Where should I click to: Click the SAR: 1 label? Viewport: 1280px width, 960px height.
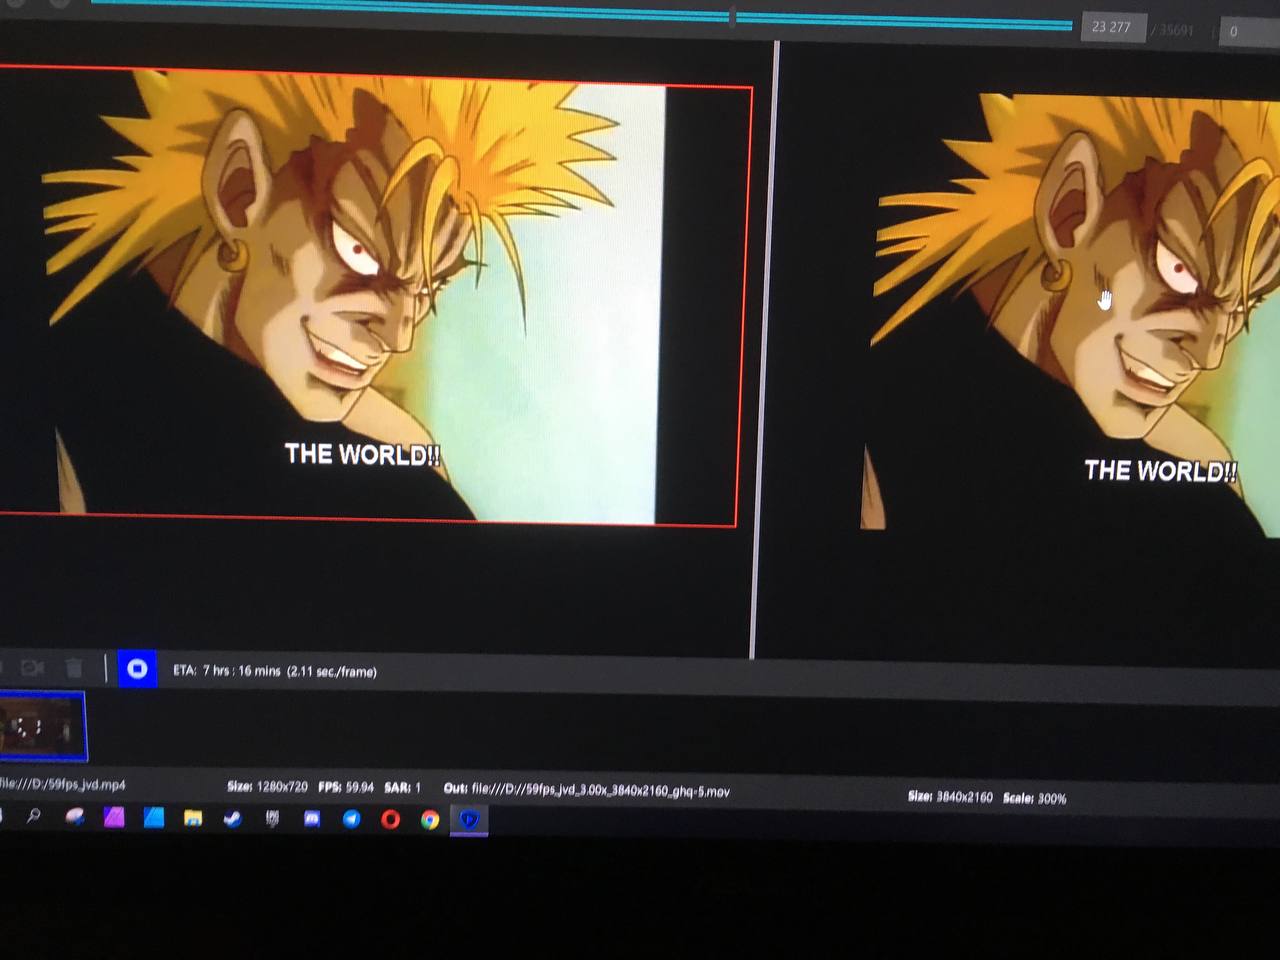403,788
